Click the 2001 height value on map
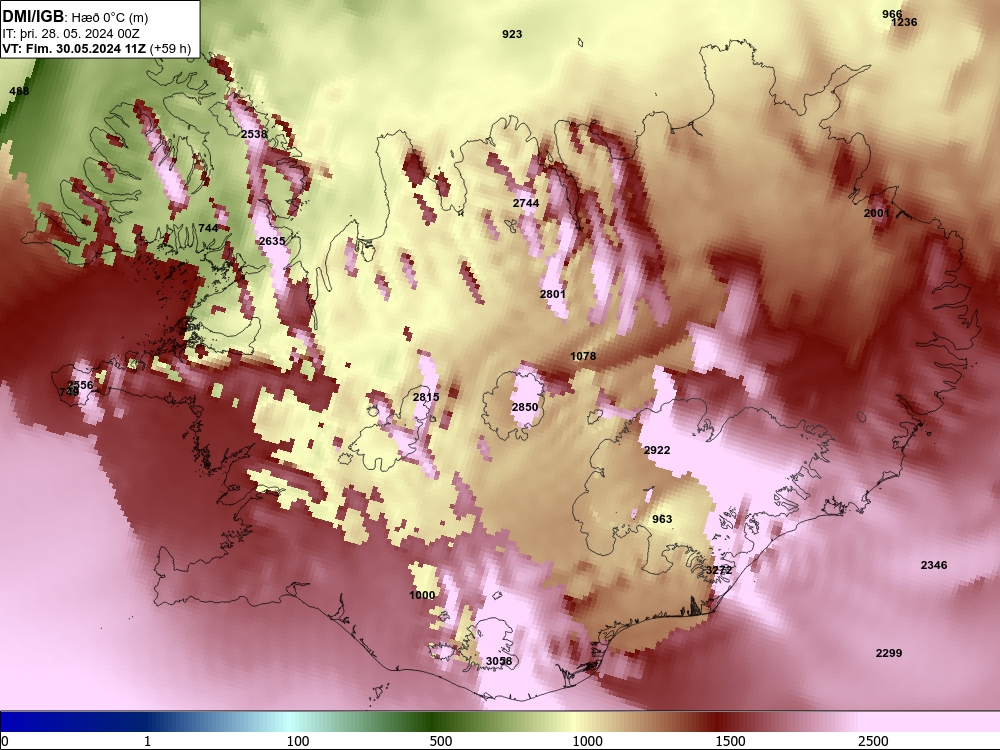 point(877,213)
